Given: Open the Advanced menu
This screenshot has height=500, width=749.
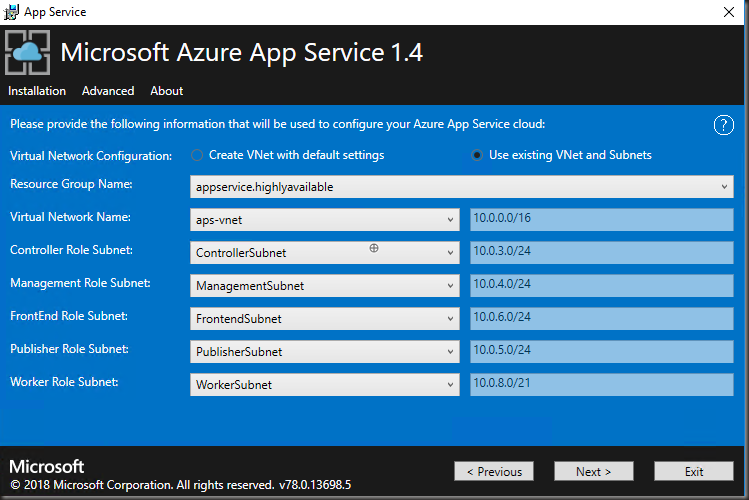Looking at the screenshot, I should click(x=108, y=91).
